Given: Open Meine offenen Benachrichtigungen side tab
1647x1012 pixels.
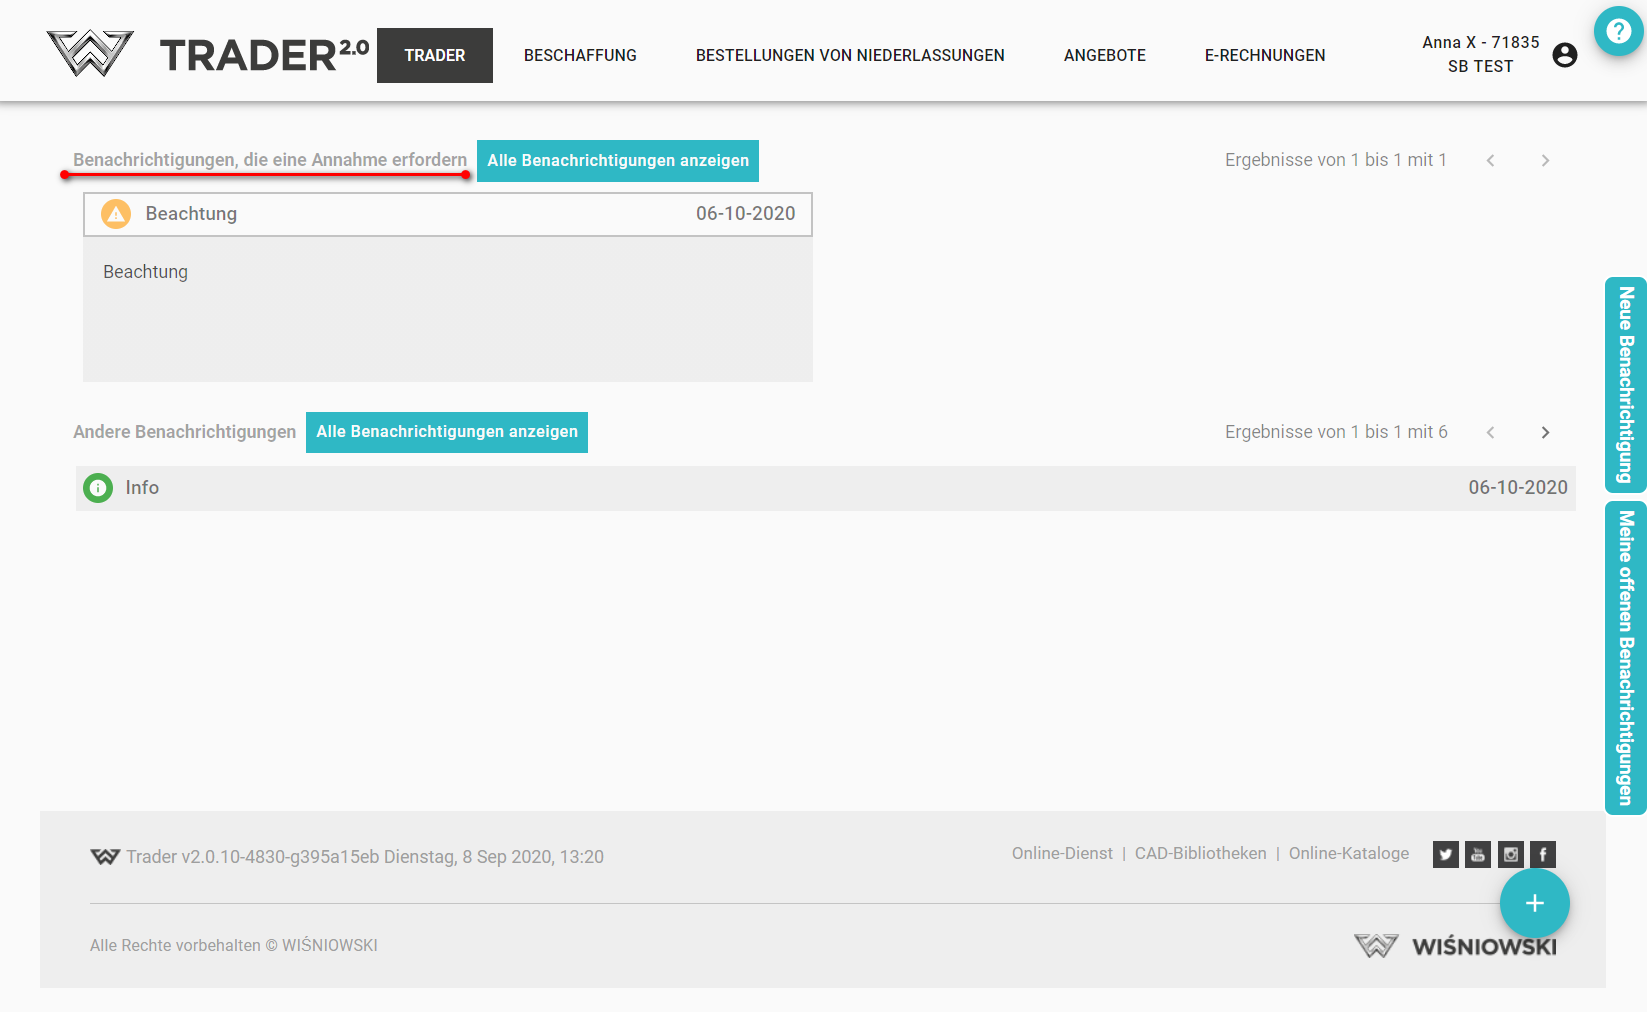Looking at the screenshot, I should (x=1625, y=657).
